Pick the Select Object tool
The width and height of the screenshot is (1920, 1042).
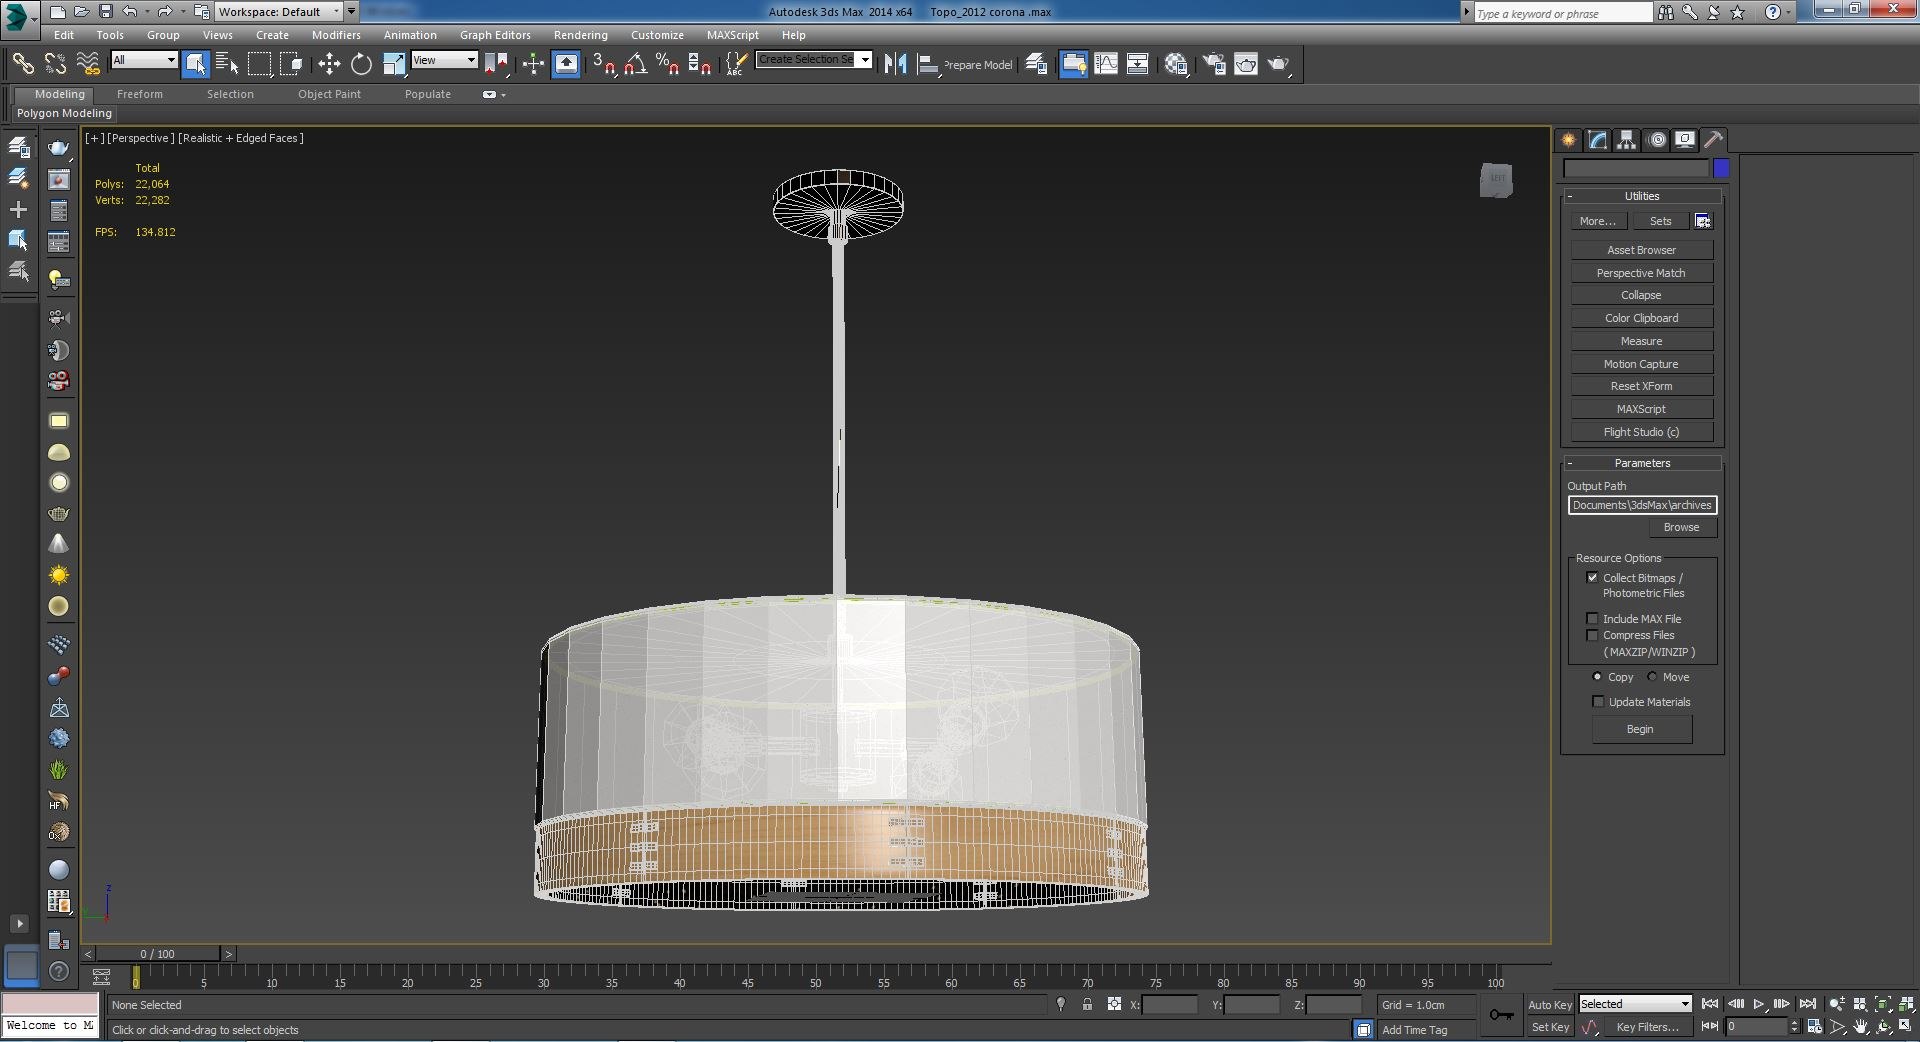pyautogui.click(x=196, y=64)
